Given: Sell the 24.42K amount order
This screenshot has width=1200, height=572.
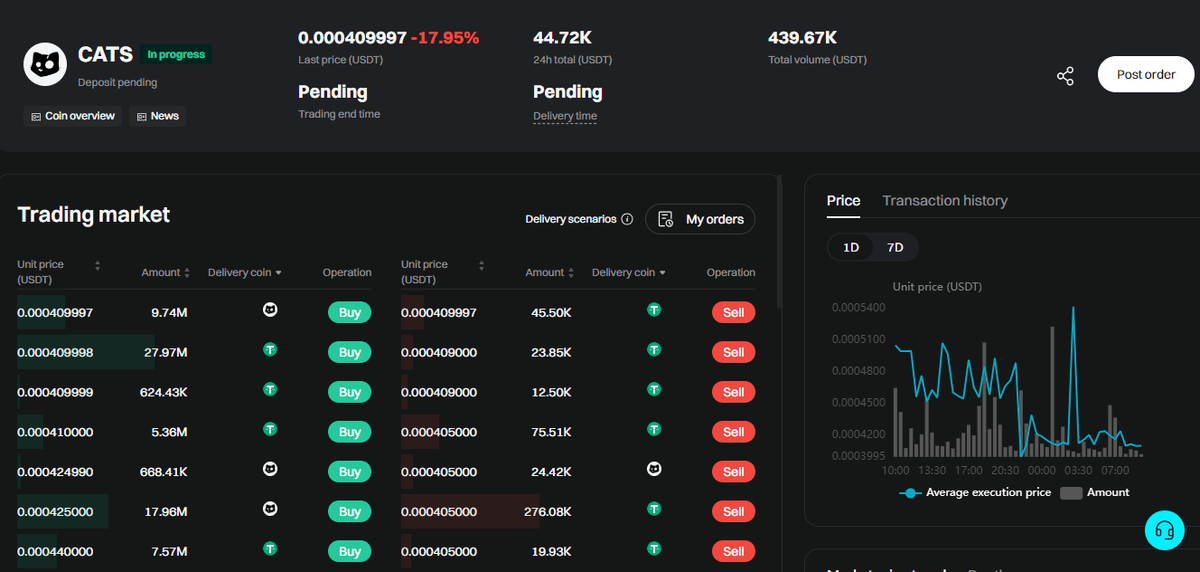Looking at the screenshot, I should (x=733, y=471).
